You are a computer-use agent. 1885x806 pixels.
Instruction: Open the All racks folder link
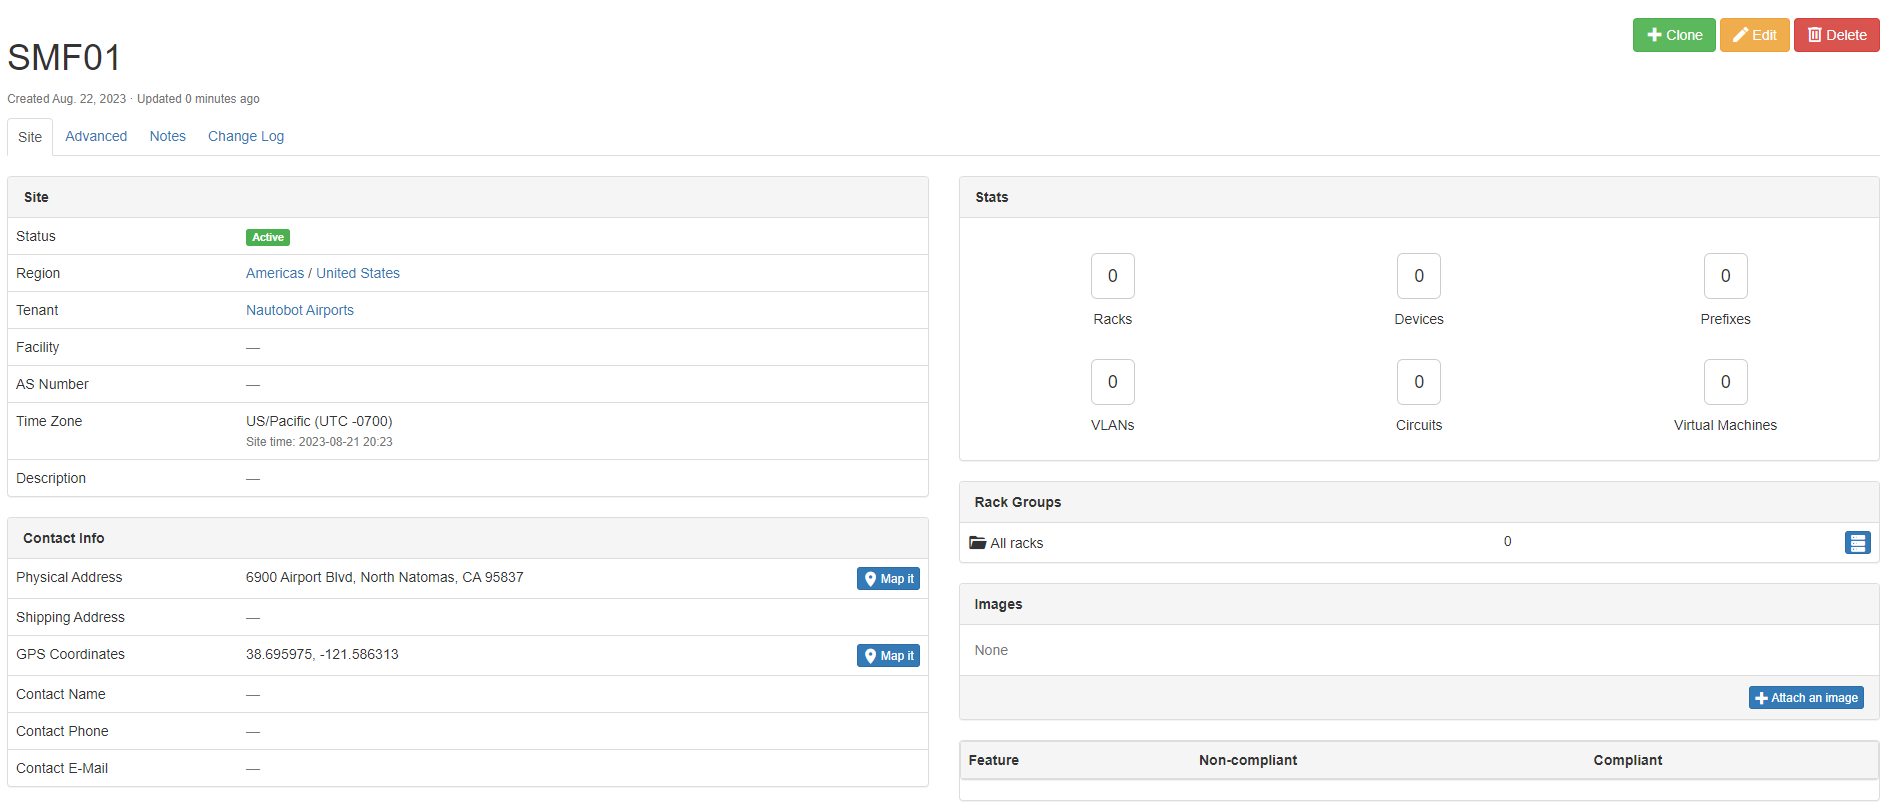tap(1016, 543)
